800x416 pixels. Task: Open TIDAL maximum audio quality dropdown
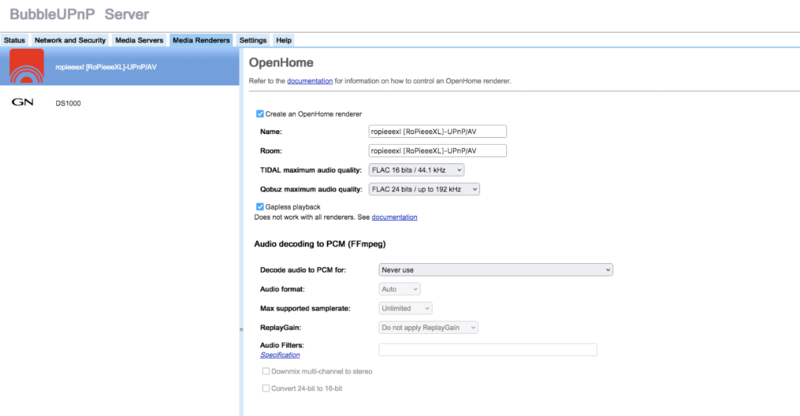416,170
